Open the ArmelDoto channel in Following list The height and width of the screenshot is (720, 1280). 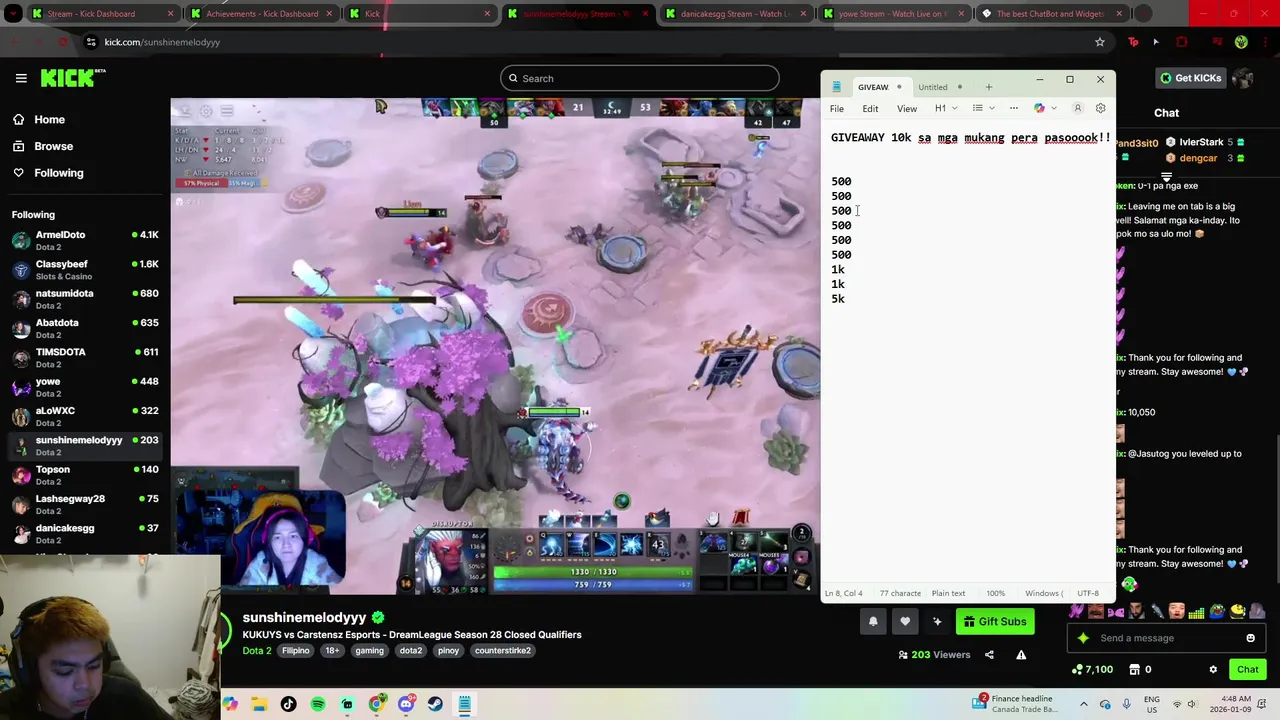[85, 240]
